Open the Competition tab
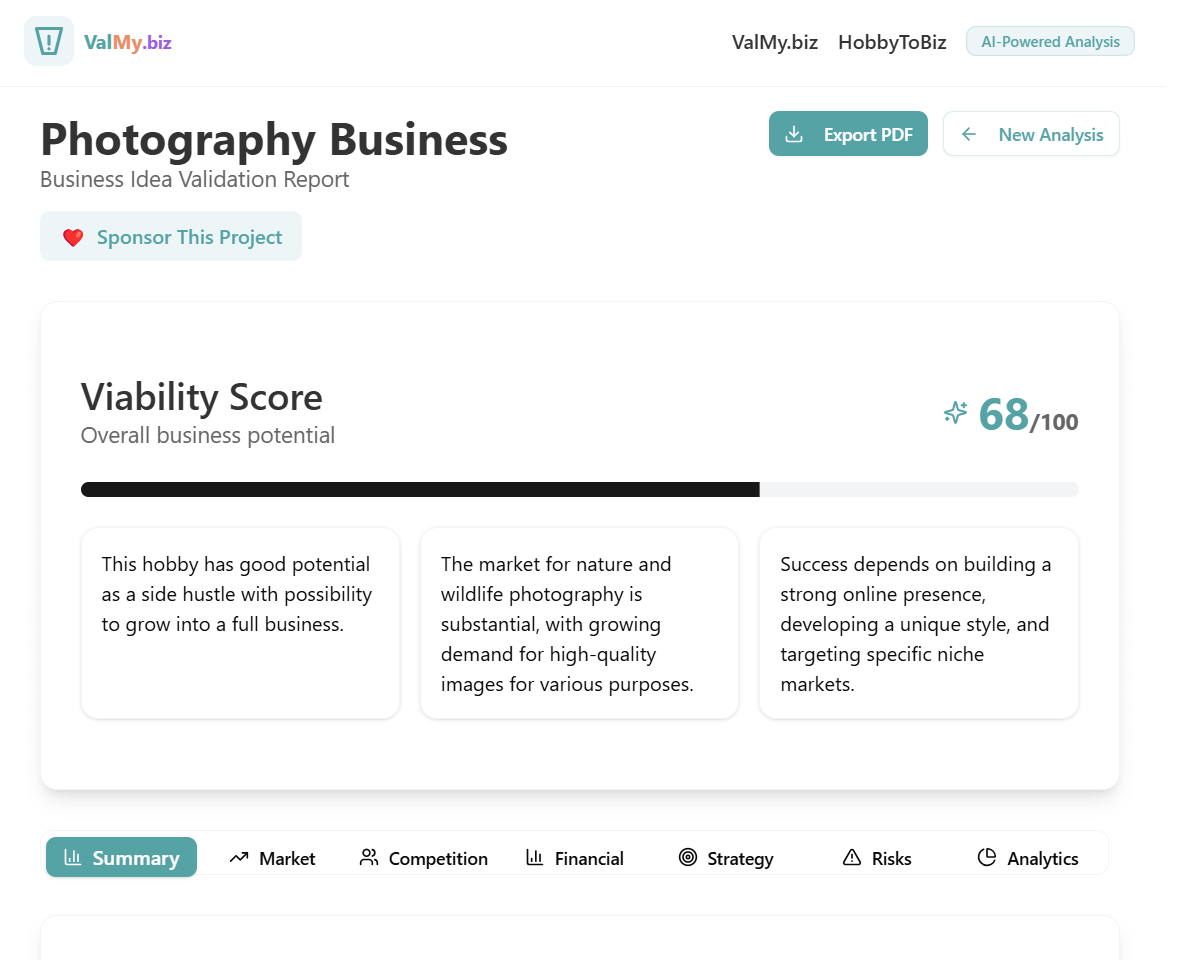This screenshot has width=1178, height=960. click(x=424, y=858)
